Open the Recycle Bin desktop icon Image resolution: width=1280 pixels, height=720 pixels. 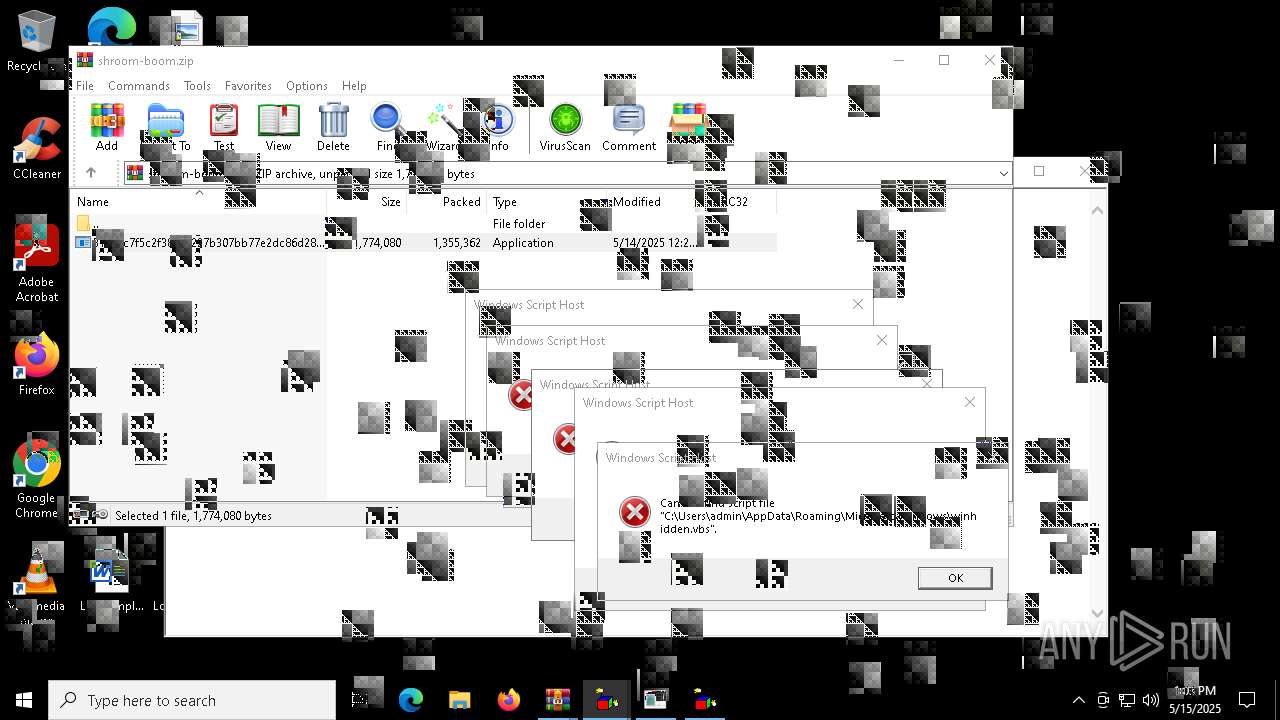36,42
